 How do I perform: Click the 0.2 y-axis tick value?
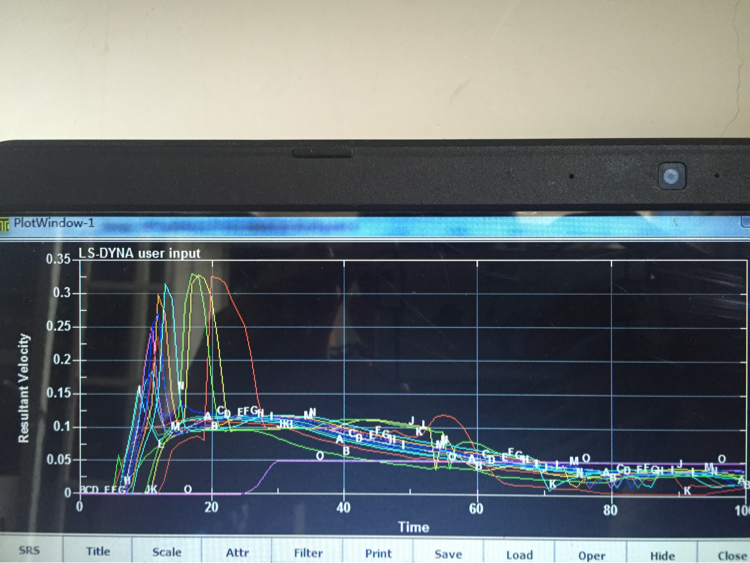coord(62,360)
